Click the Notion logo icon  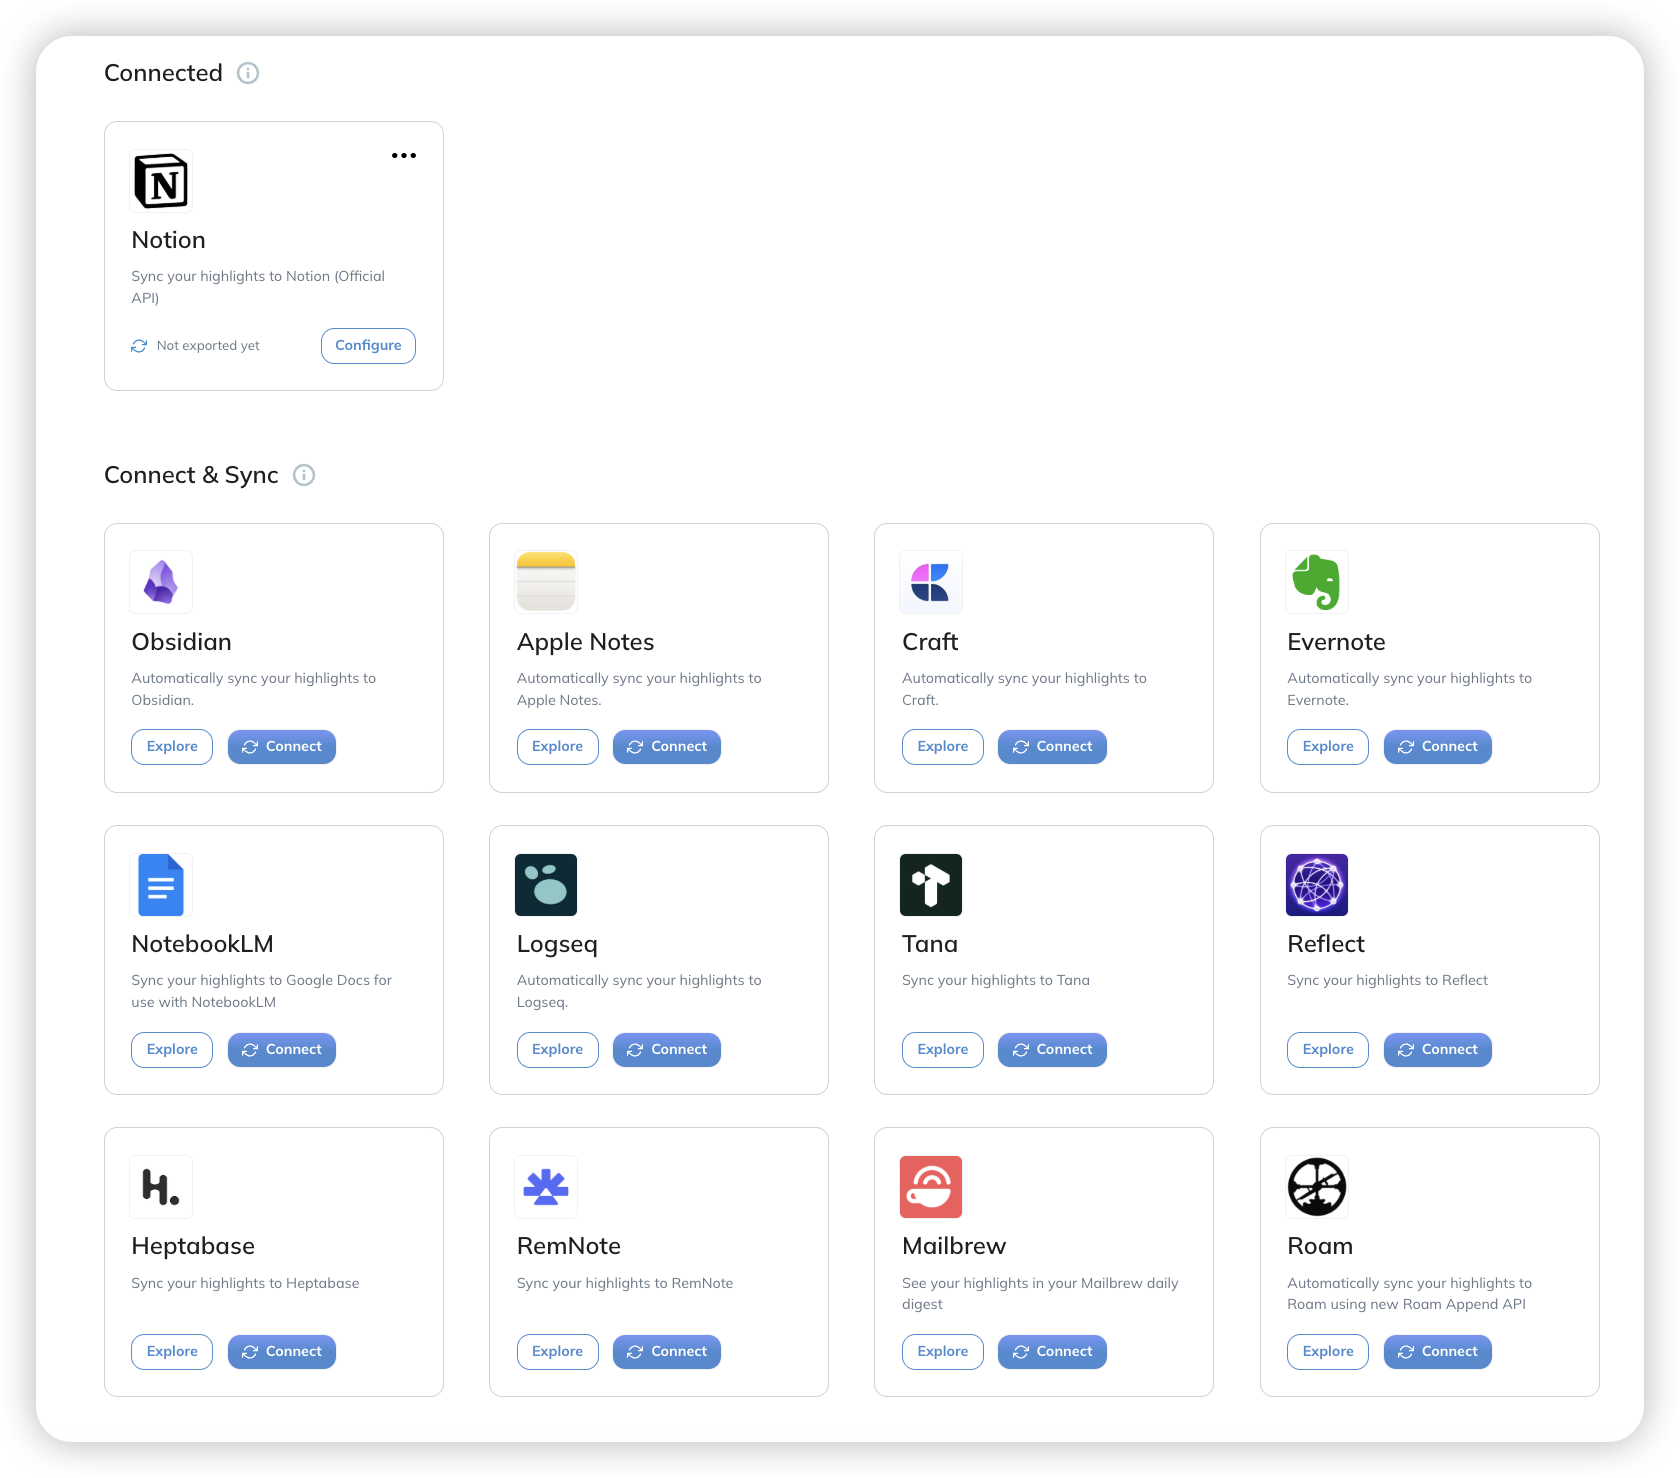tap(161, 181)
